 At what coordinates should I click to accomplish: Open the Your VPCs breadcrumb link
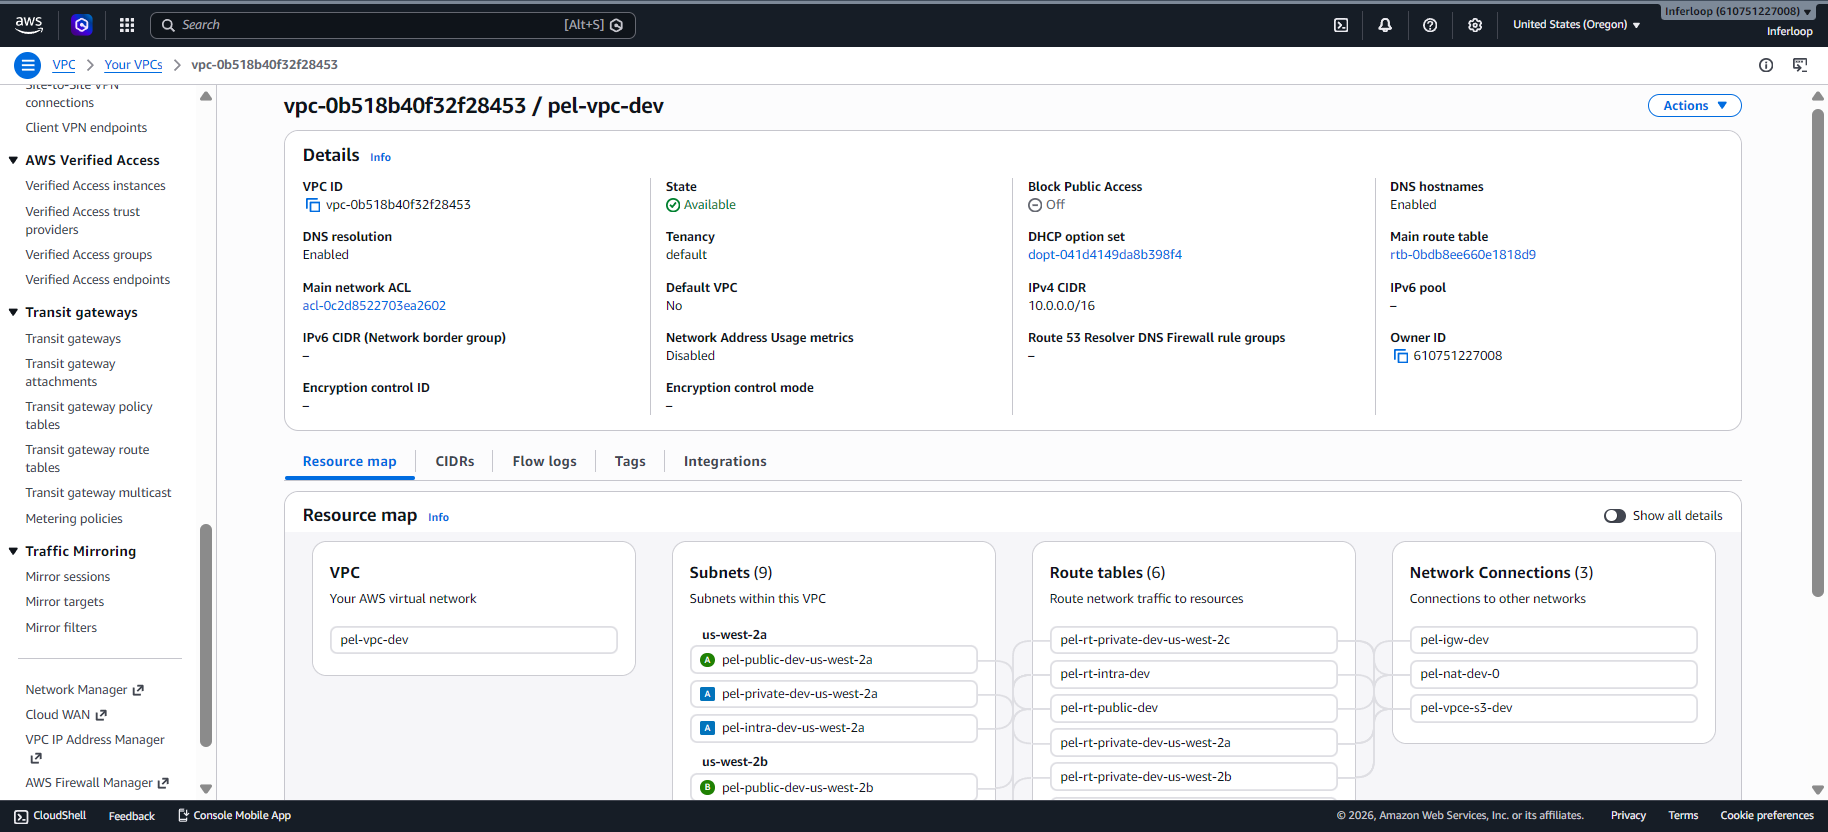click(x=133, y=65)
